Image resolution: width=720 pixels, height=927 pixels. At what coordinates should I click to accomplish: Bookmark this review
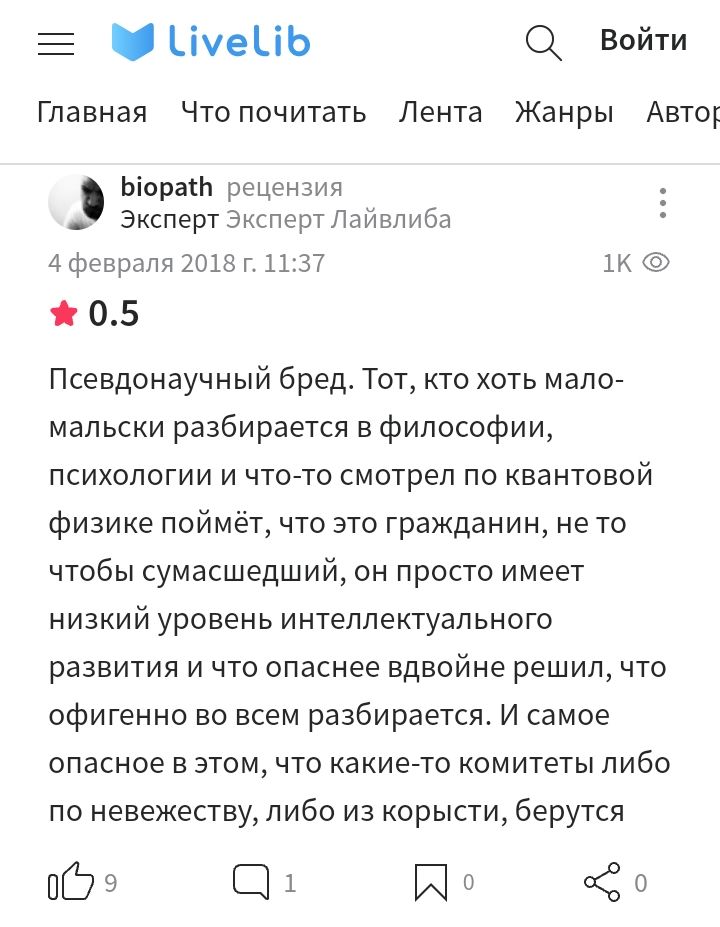coord(431,882)
